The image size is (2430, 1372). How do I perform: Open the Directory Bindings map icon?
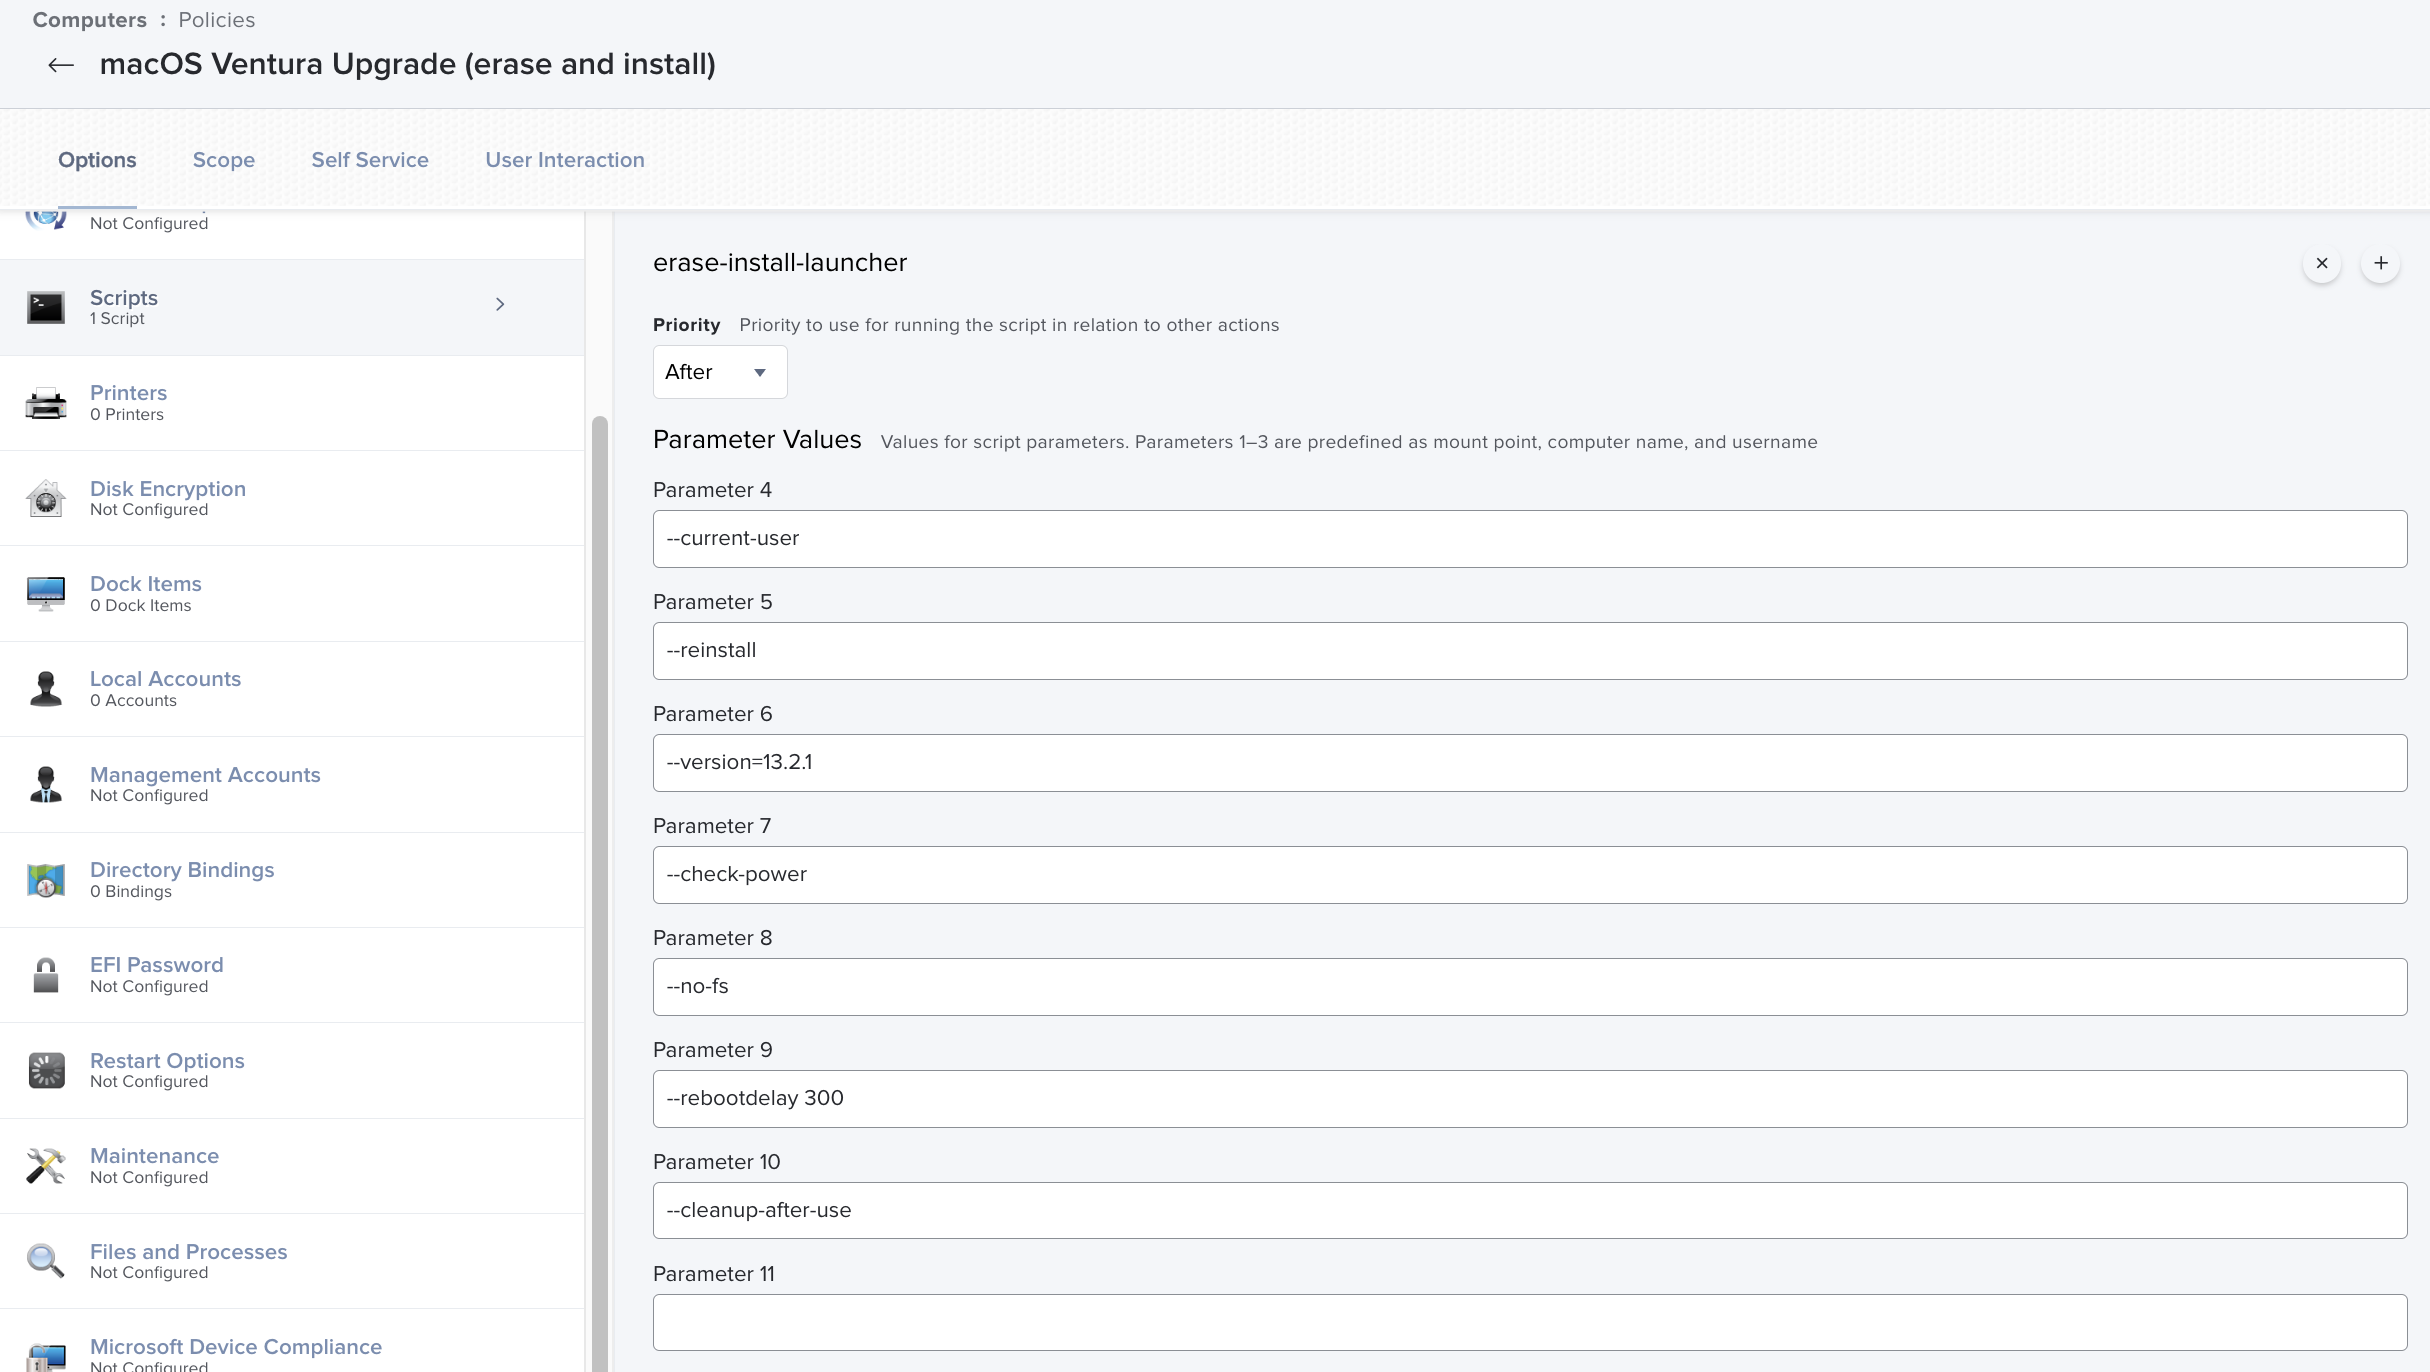coord(45,879)
